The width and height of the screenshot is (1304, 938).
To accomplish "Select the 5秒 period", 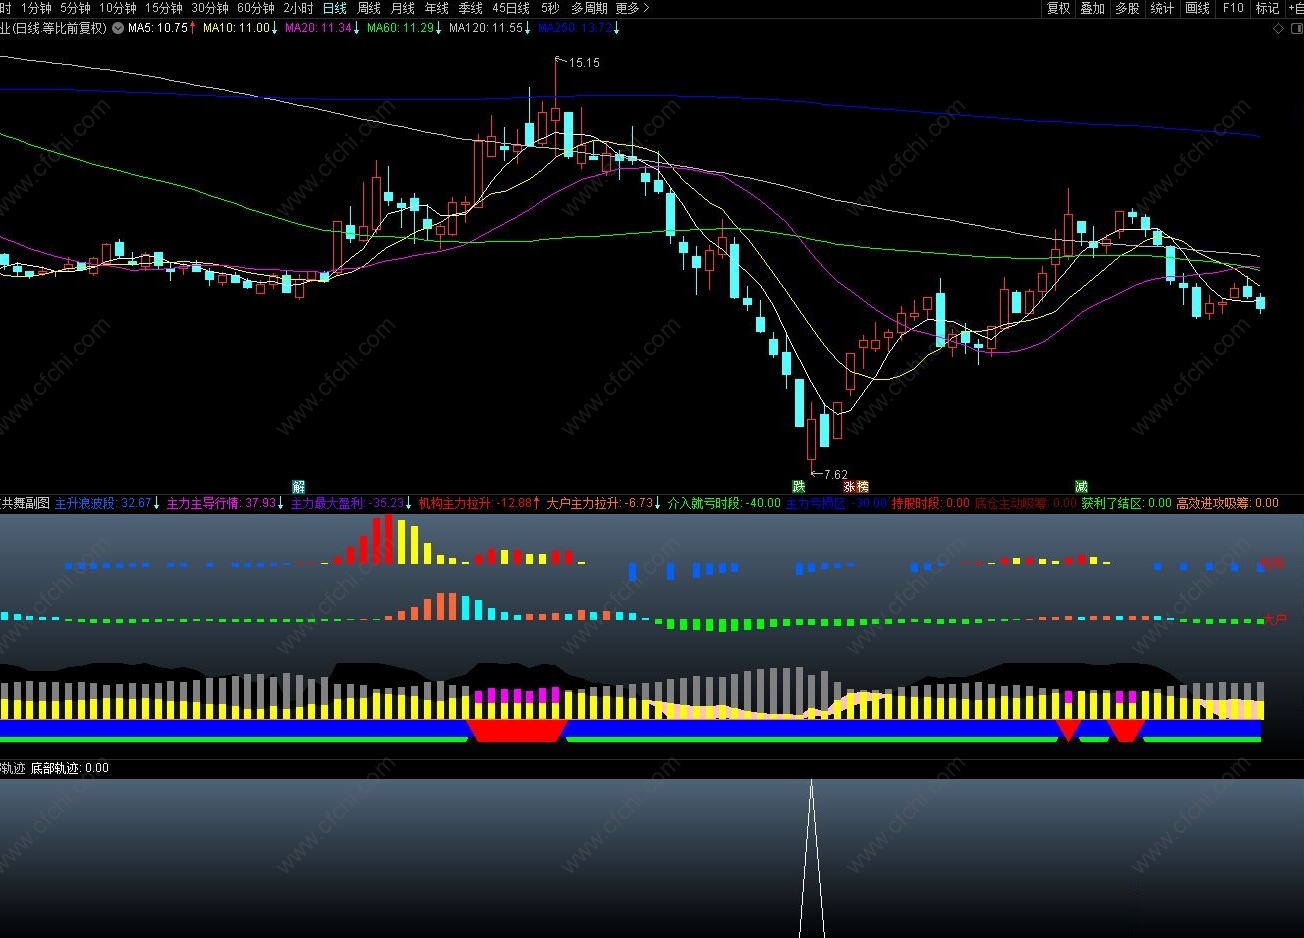I will (x=550, y=8).
